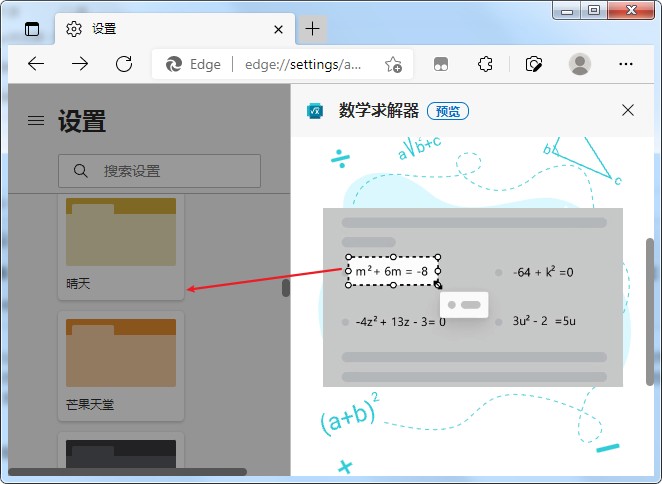Click the -4z² + 13z - 3 = 0 equation
Screen dimensions: 662x484
(400, 322)
